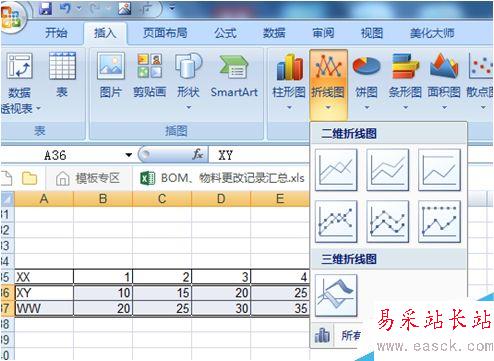
Task: Choose the basic 2D line chart thumbnail
Action: (336, 170)
